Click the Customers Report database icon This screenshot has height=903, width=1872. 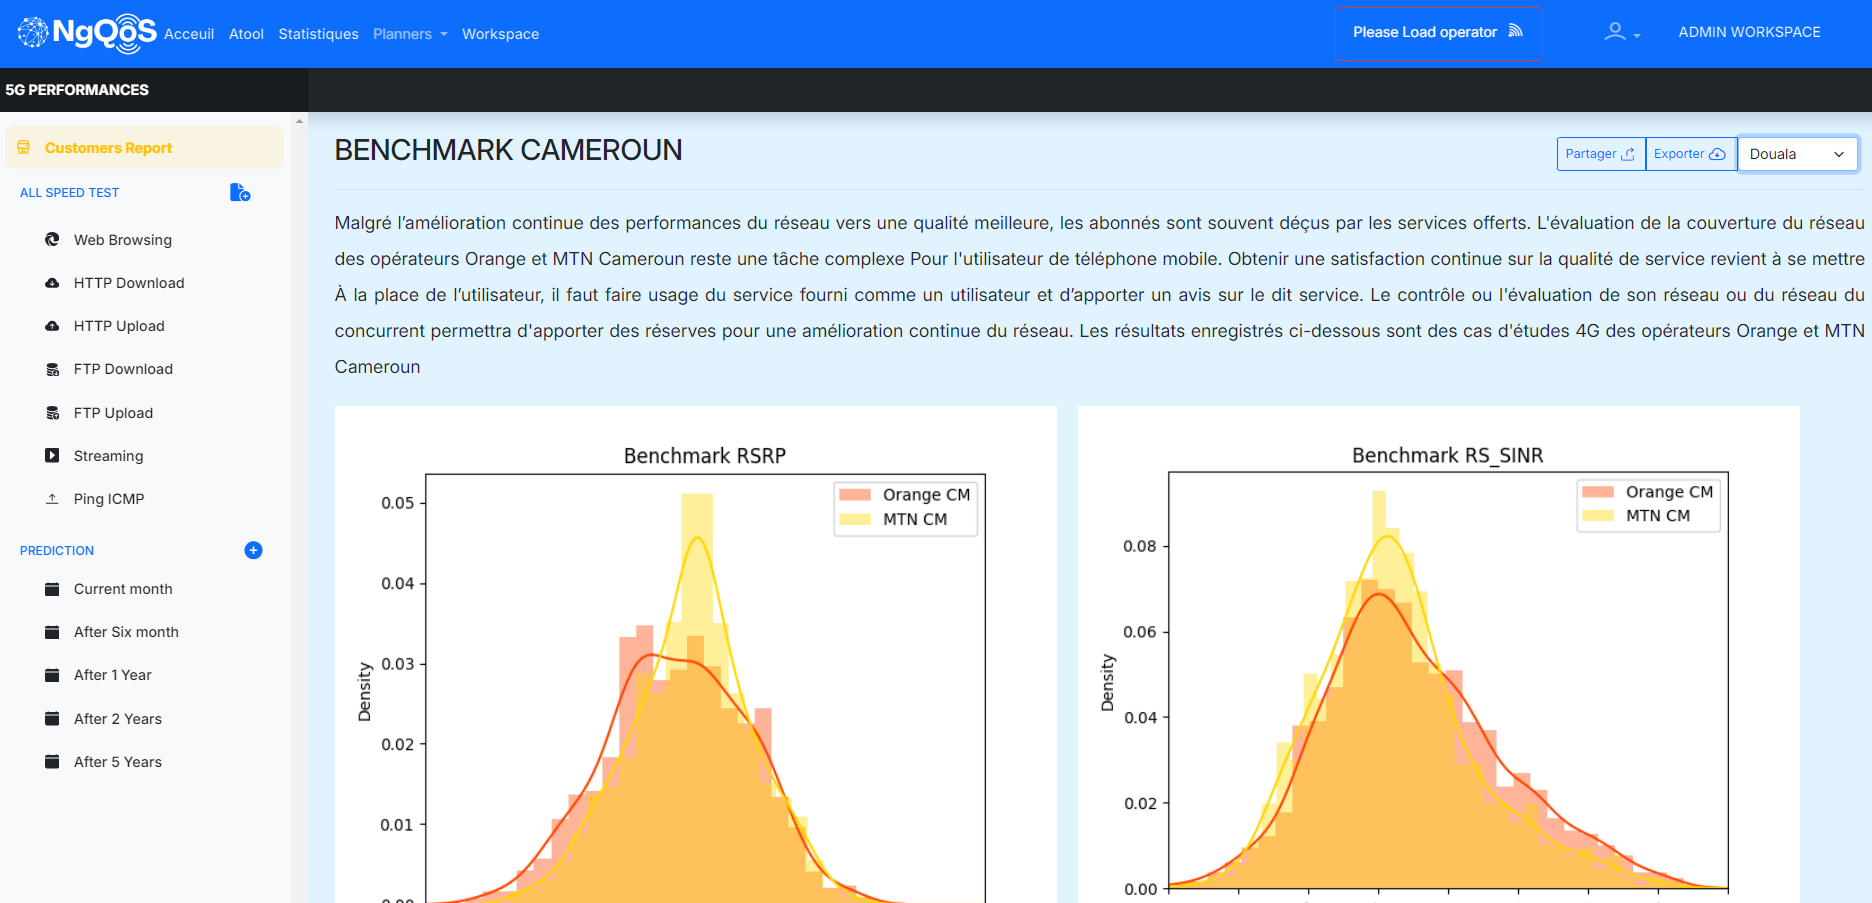[x=24, y=147]
